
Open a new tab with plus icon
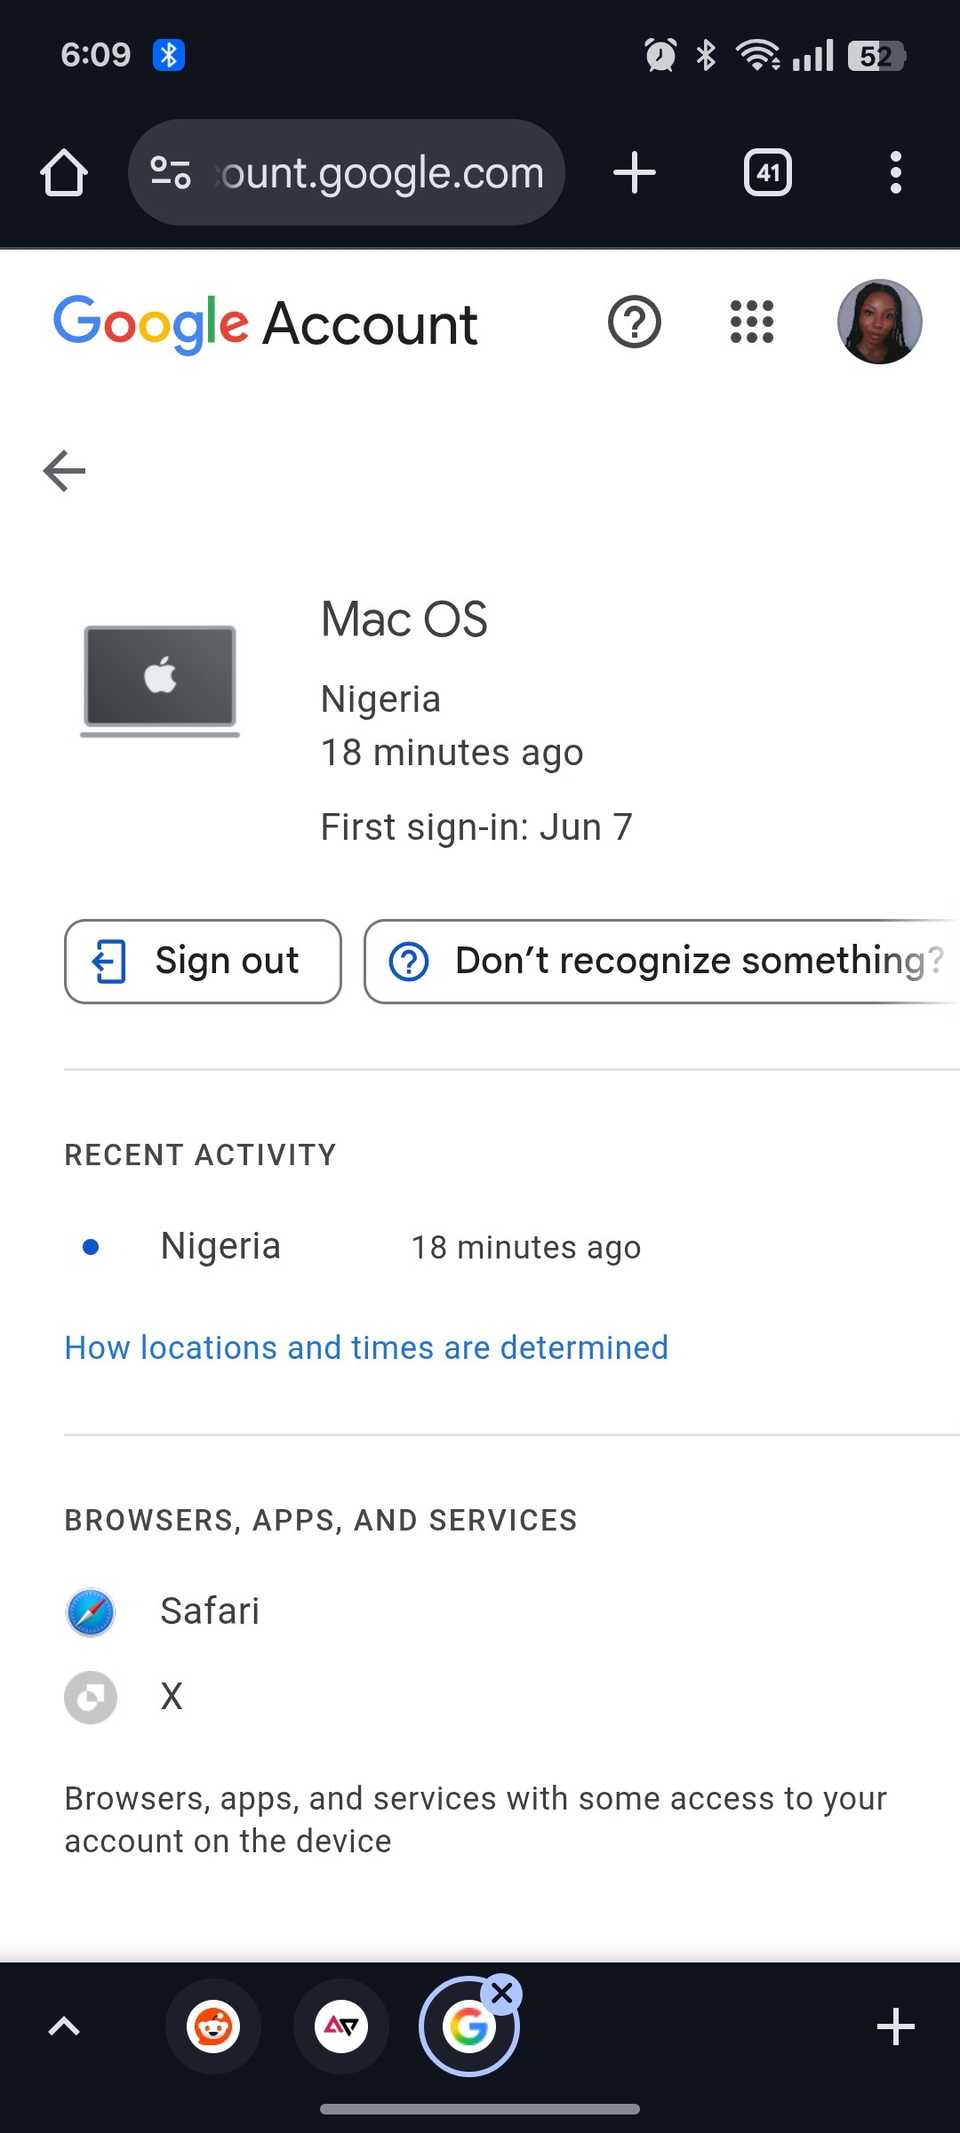[x=634, y=173]
